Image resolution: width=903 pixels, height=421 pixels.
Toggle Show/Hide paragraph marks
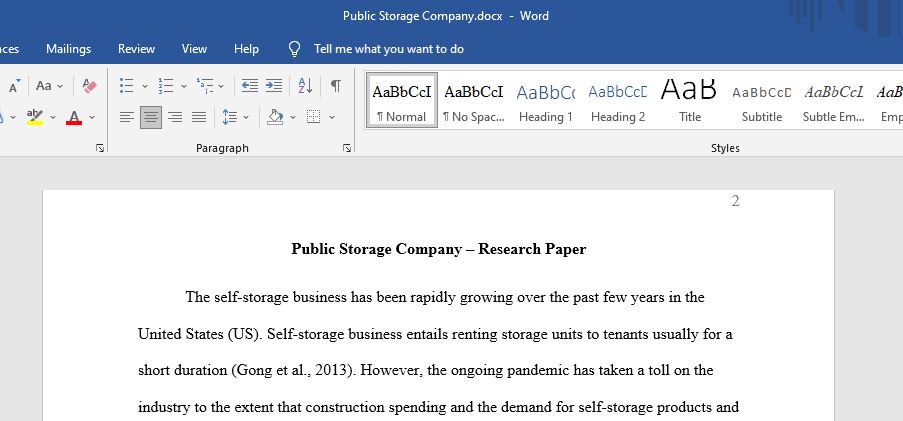[335, 86]
